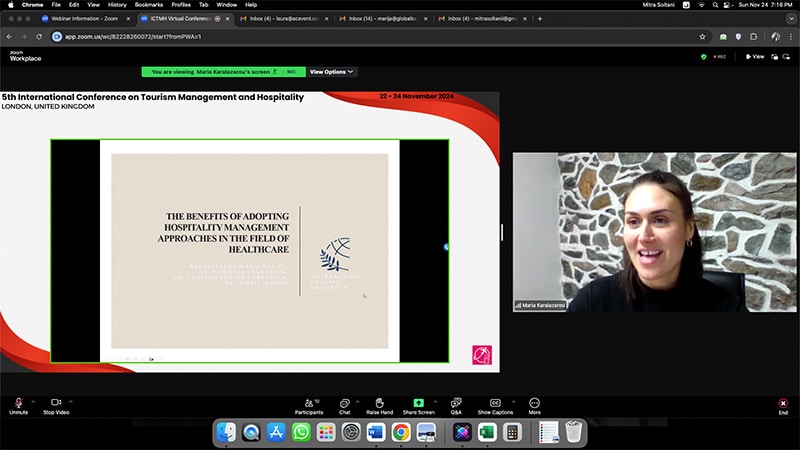
Task: Open the More options menu
Action: (534, 403)
